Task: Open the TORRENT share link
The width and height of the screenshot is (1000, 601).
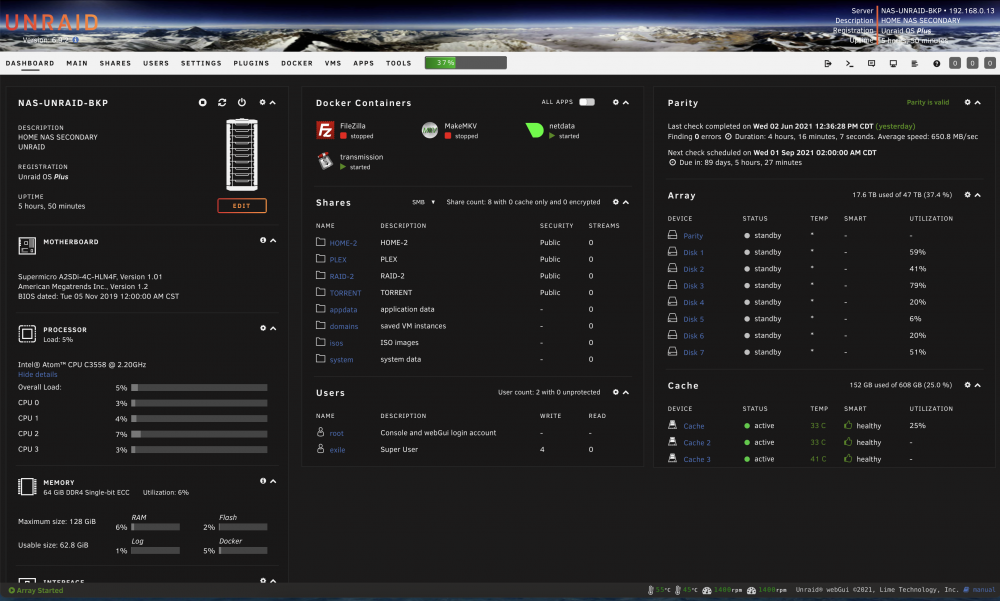Action: [345, 293]
